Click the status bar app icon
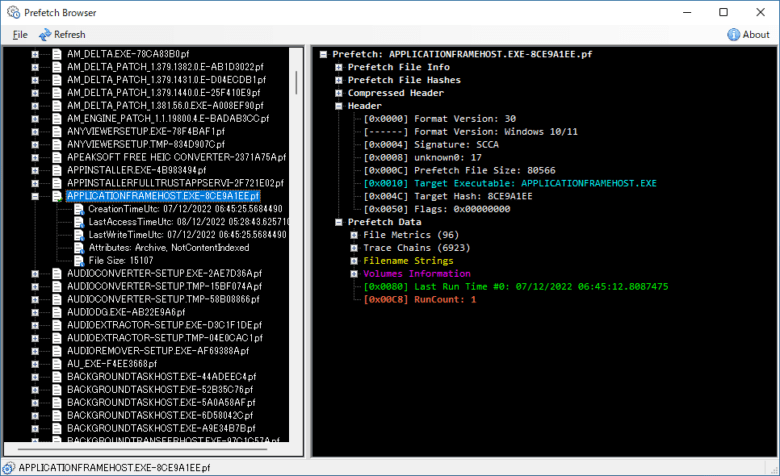This screenshot has width=780, height=476. click(8, 468)
